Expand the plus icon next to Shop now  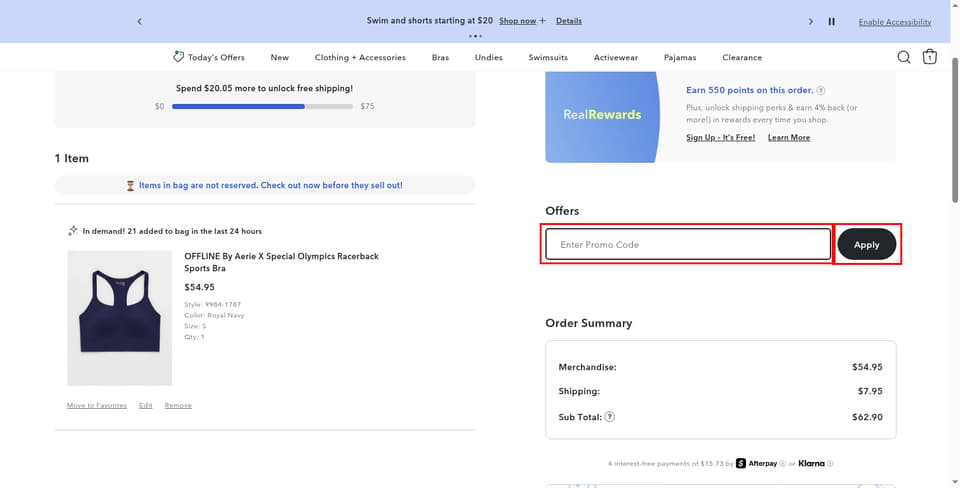click(542, 21)
